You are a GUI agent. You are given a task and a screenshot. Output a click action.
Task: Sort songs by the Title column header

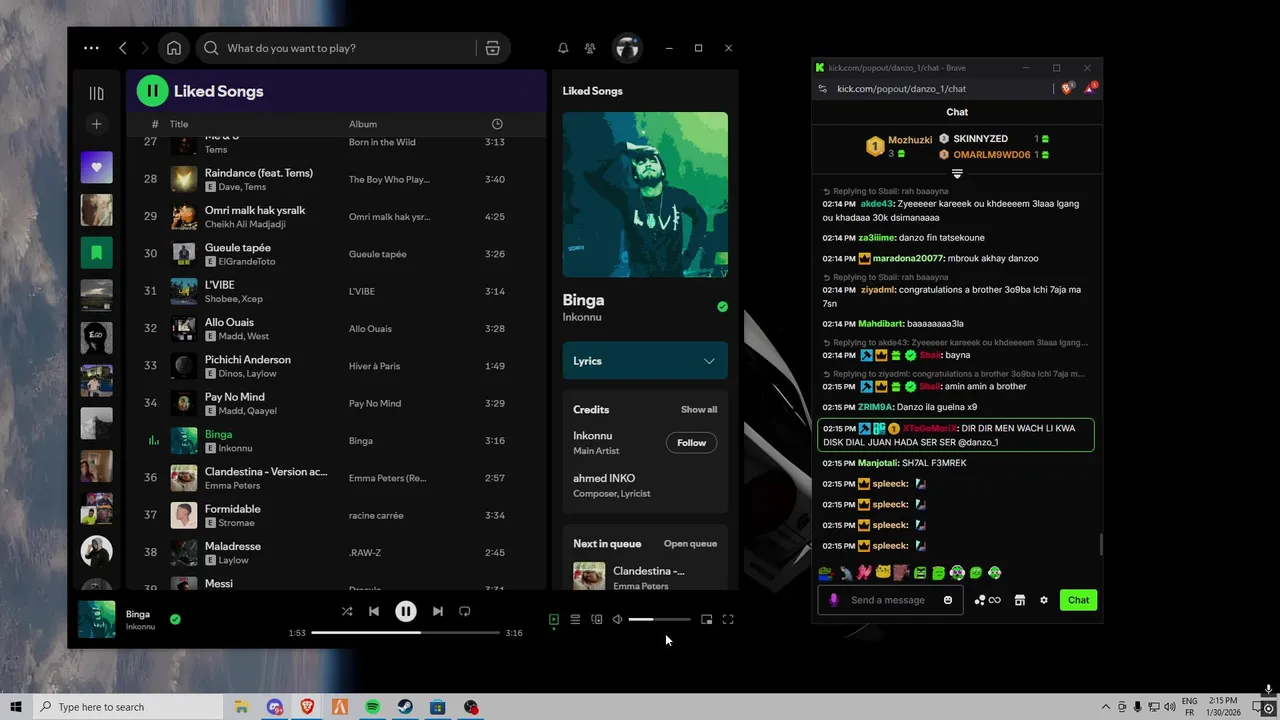tap(179, 124)
